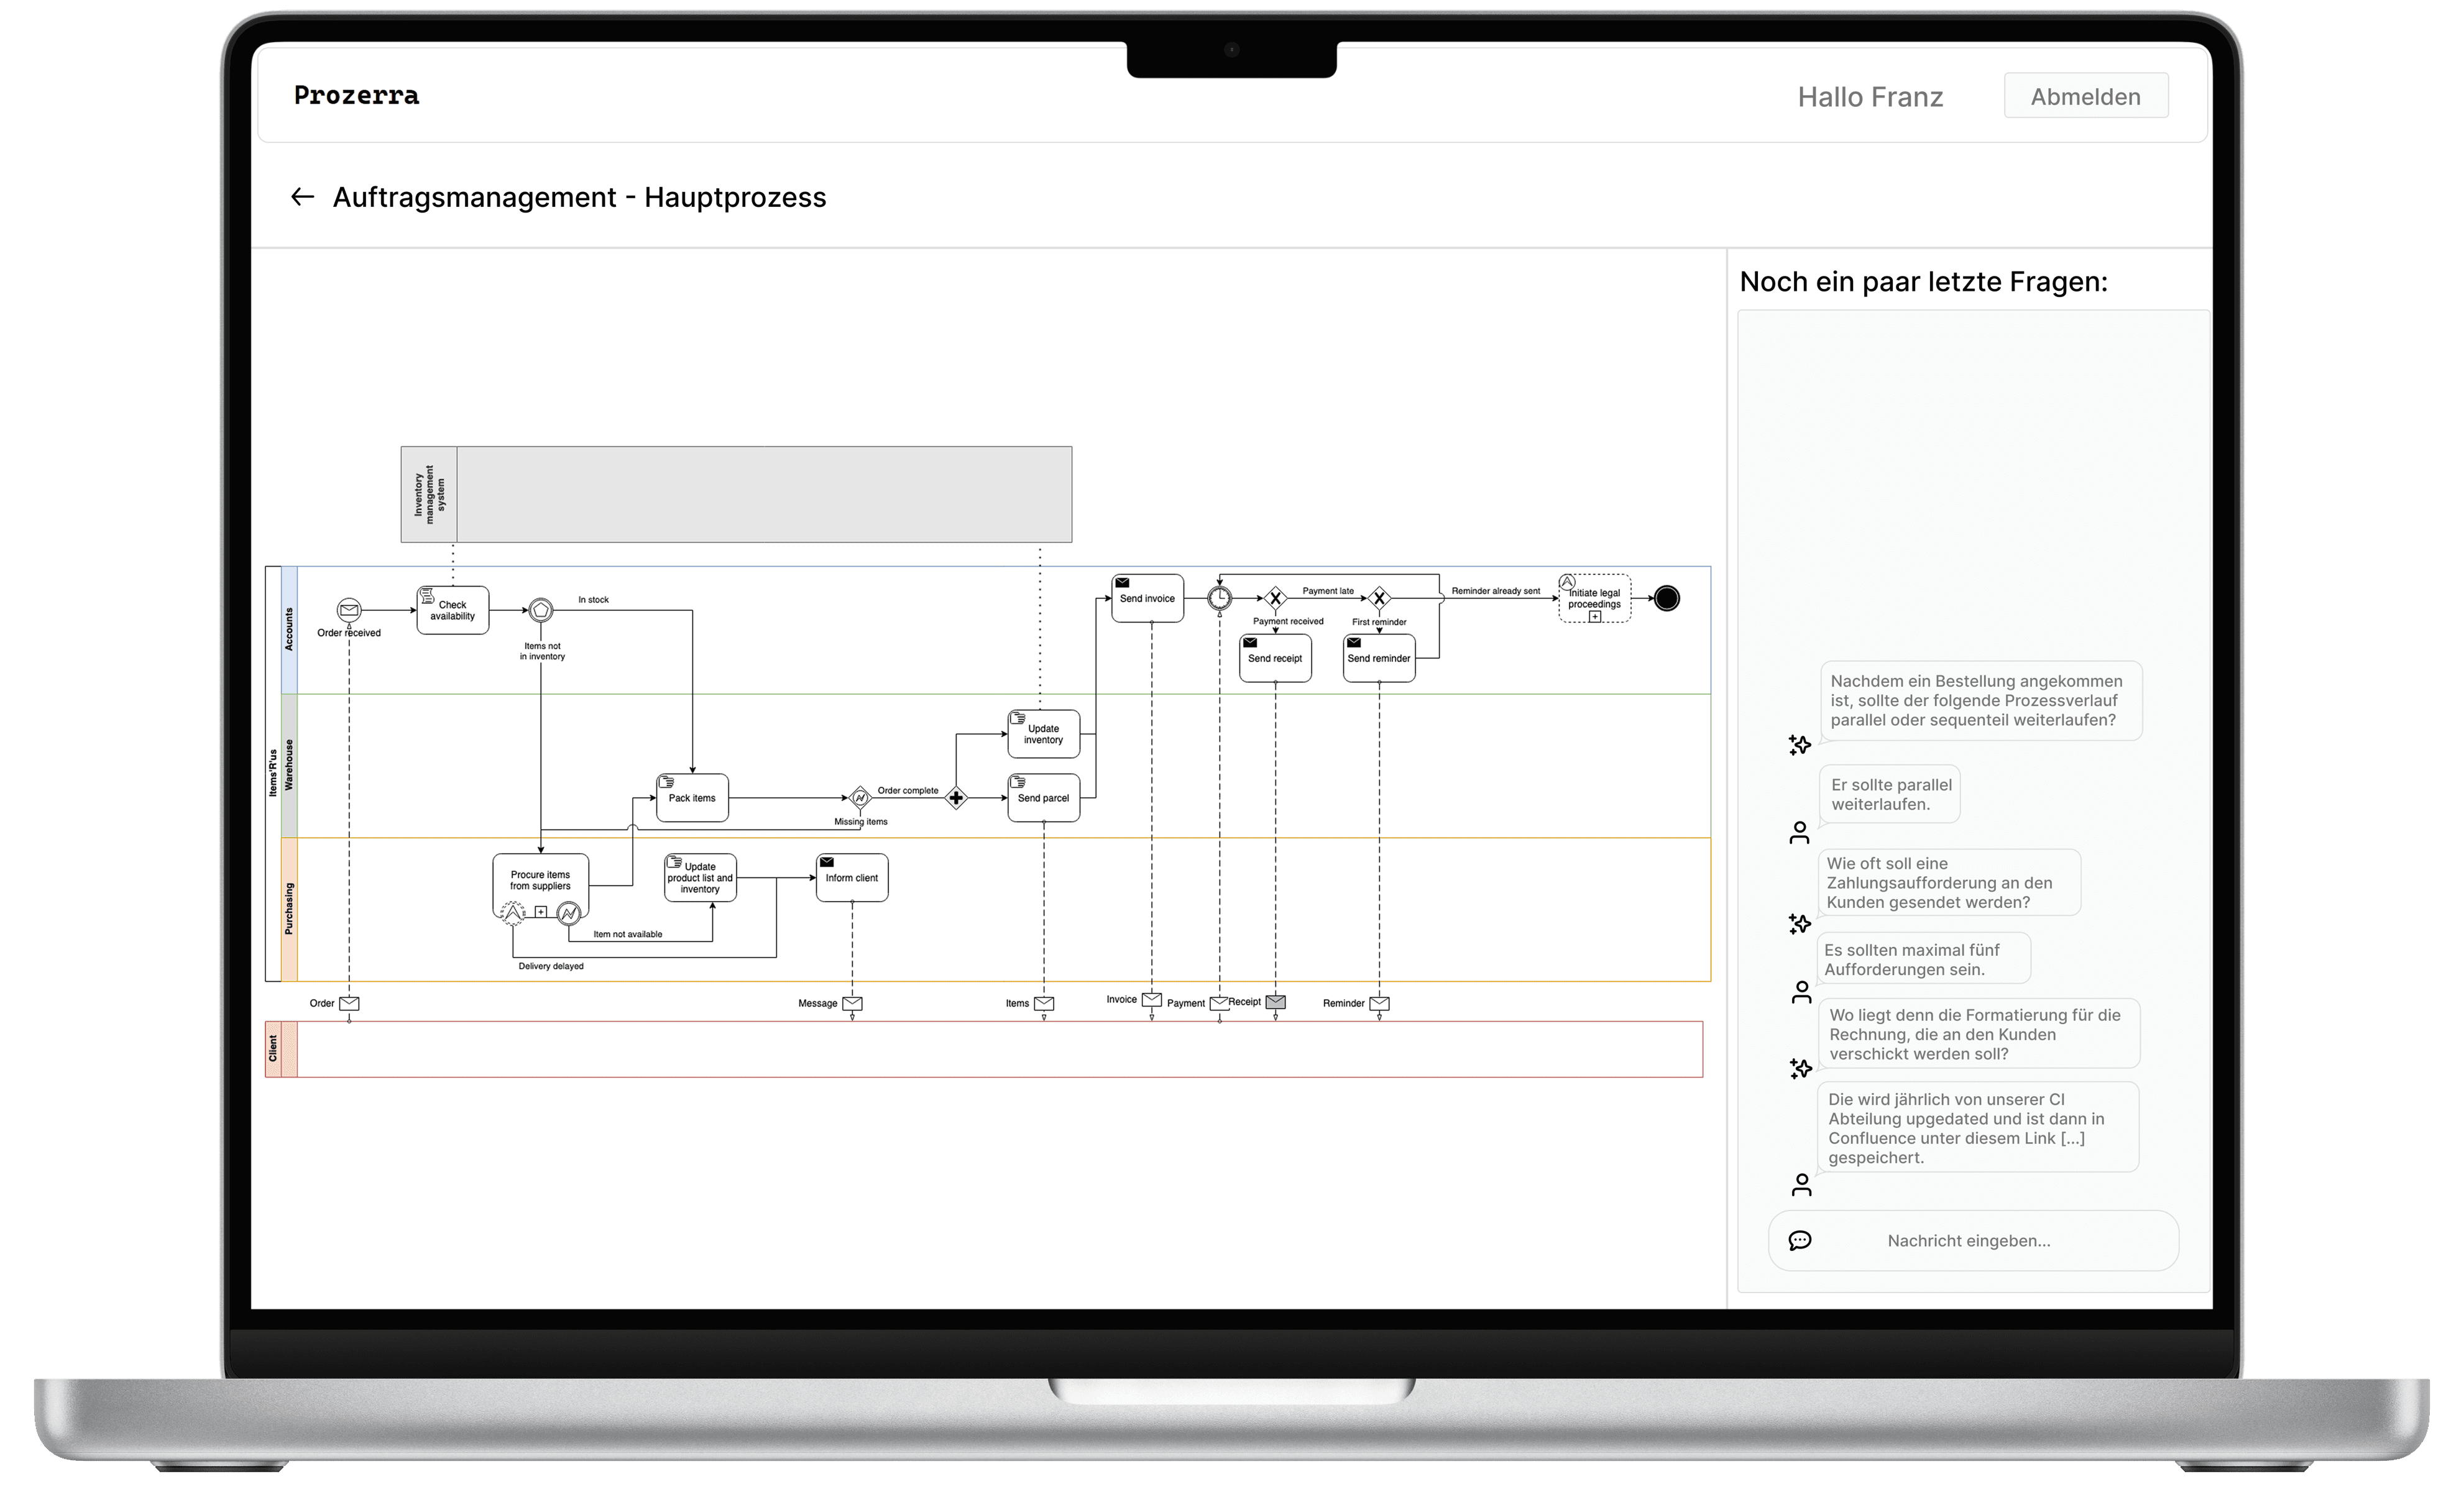The image size is (2464, 1487).
Task: Select the Send reminder task
Action: 1379,659
